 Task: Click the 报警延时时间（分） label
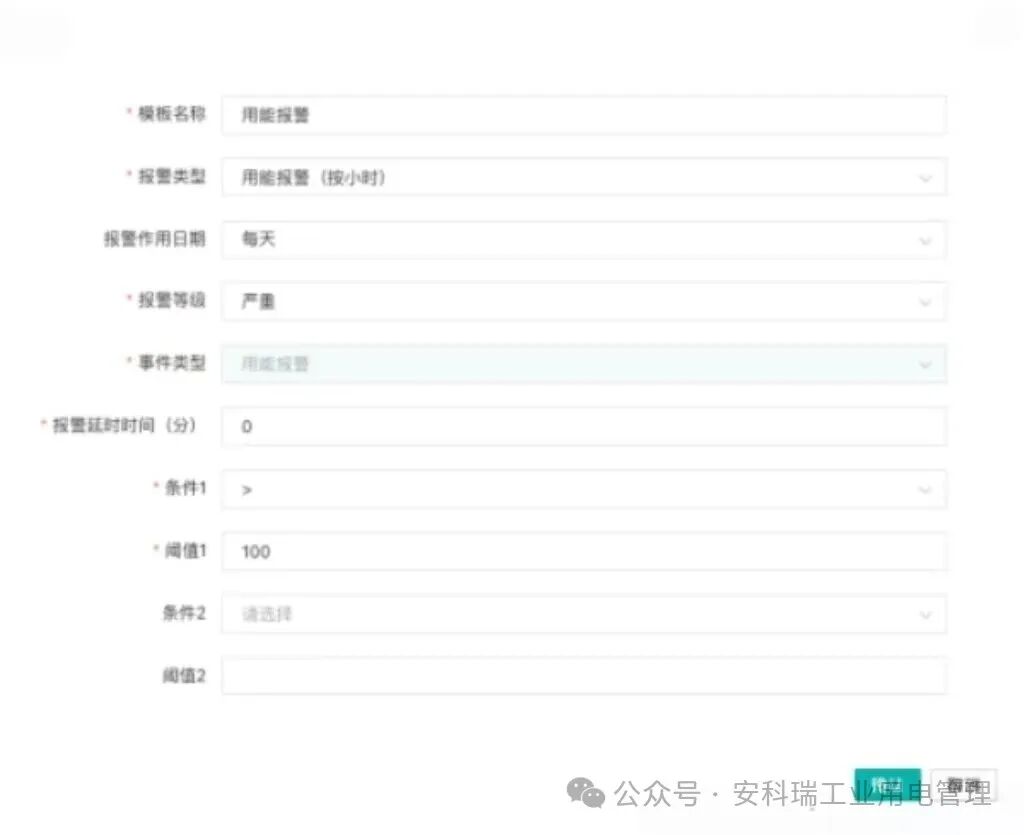click(x=124, y=426)
